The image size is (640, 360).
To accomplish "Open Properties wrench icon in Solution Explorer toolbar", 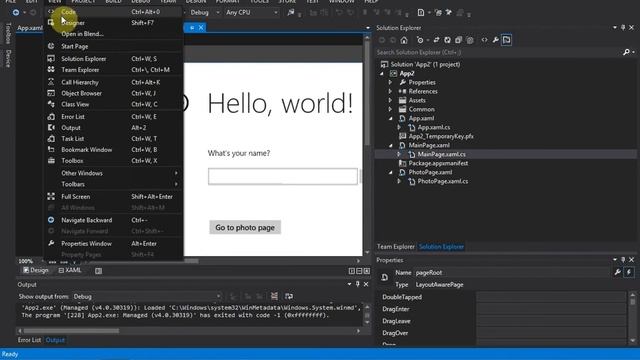I will click(x=496, y=40).
